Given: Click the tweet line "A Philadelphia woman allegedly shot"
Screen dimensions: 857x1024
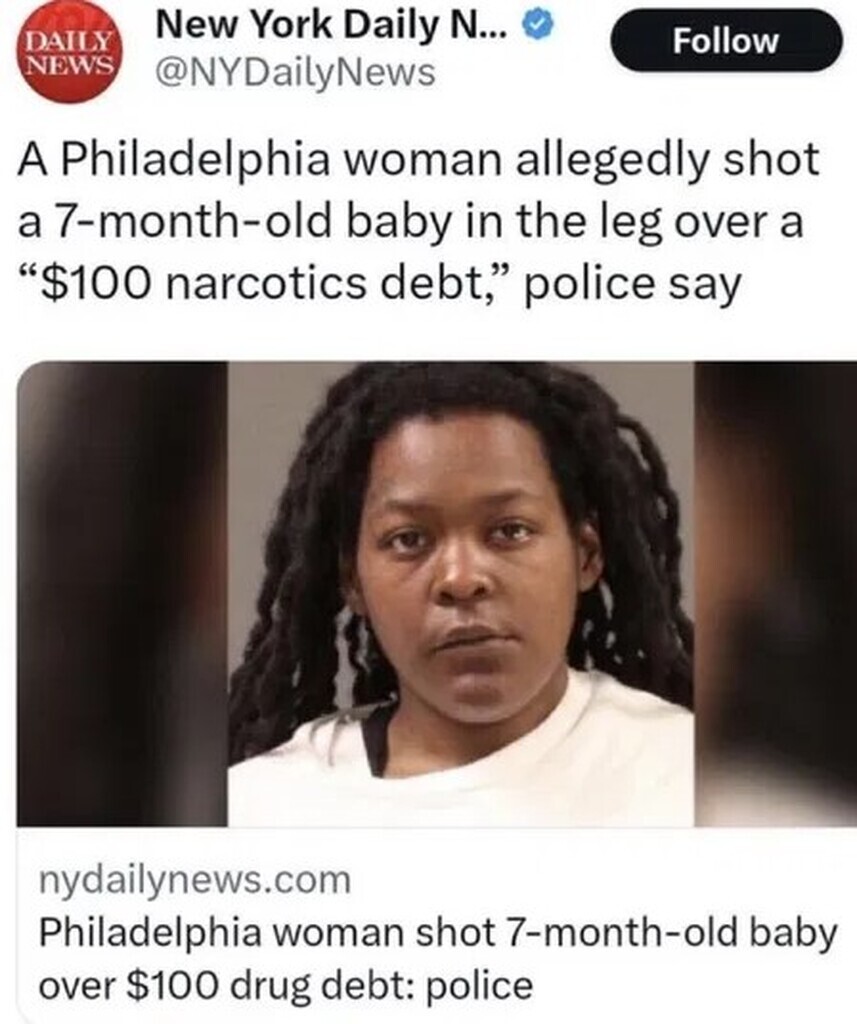Looking at the screenshot, I should coord(418,160).
